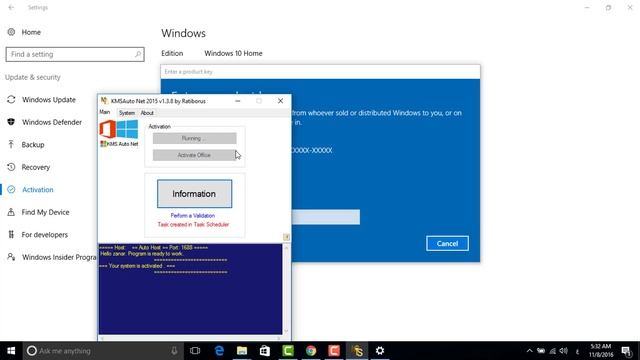Click the Windows Update refresh icon
640x360 pixels.
11,100
